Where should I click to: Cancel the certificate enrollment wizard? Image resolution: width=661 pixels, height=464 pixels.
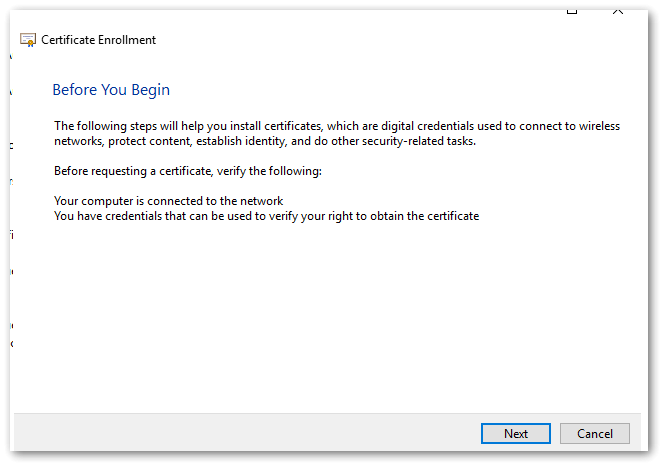point(594,433)
